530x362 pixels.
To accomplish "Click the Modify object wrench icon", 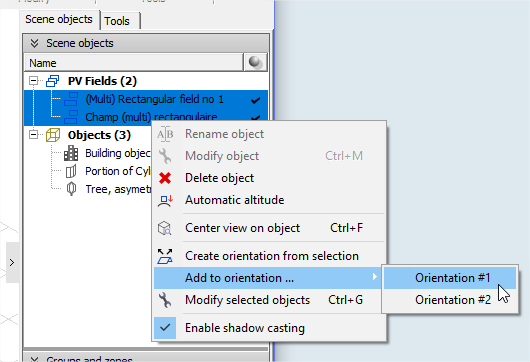I will coord(165,156).
